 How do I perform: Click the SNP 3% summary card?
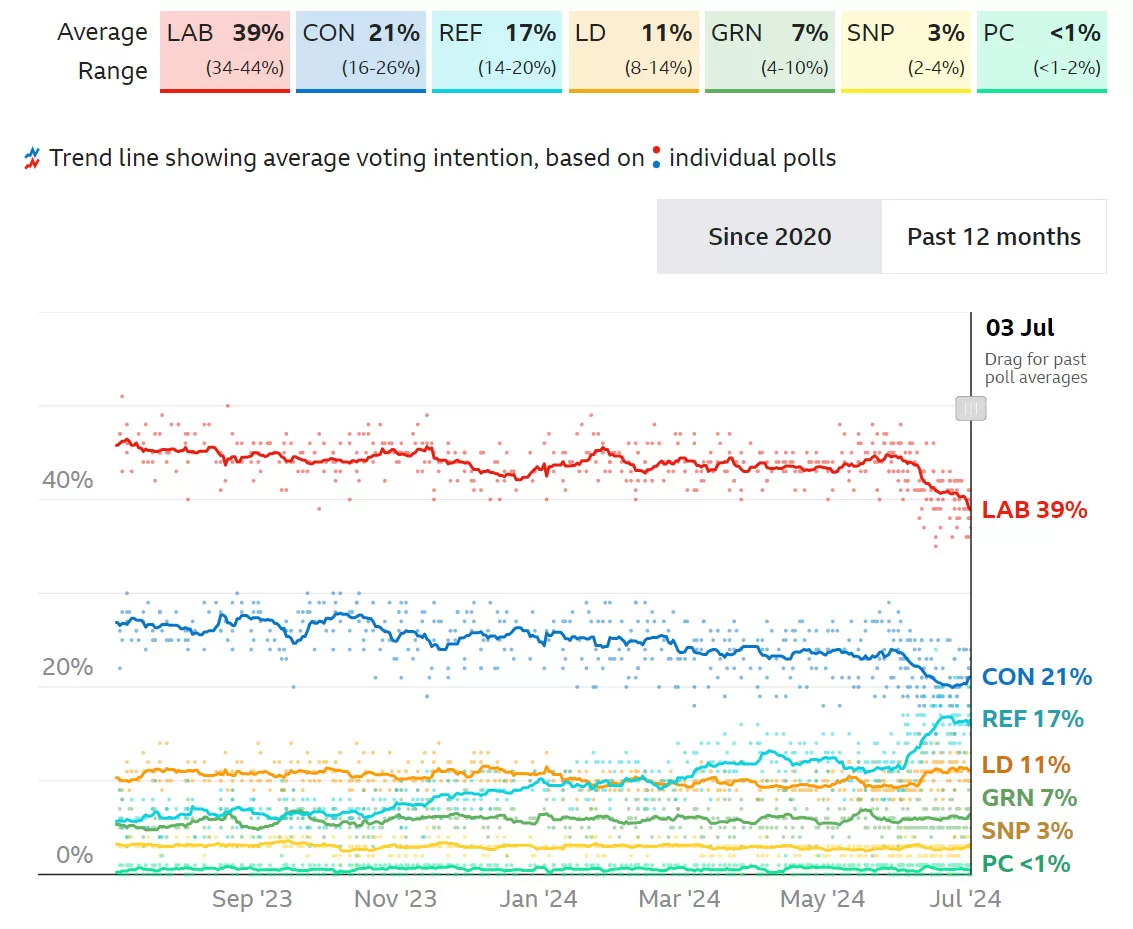905,51
